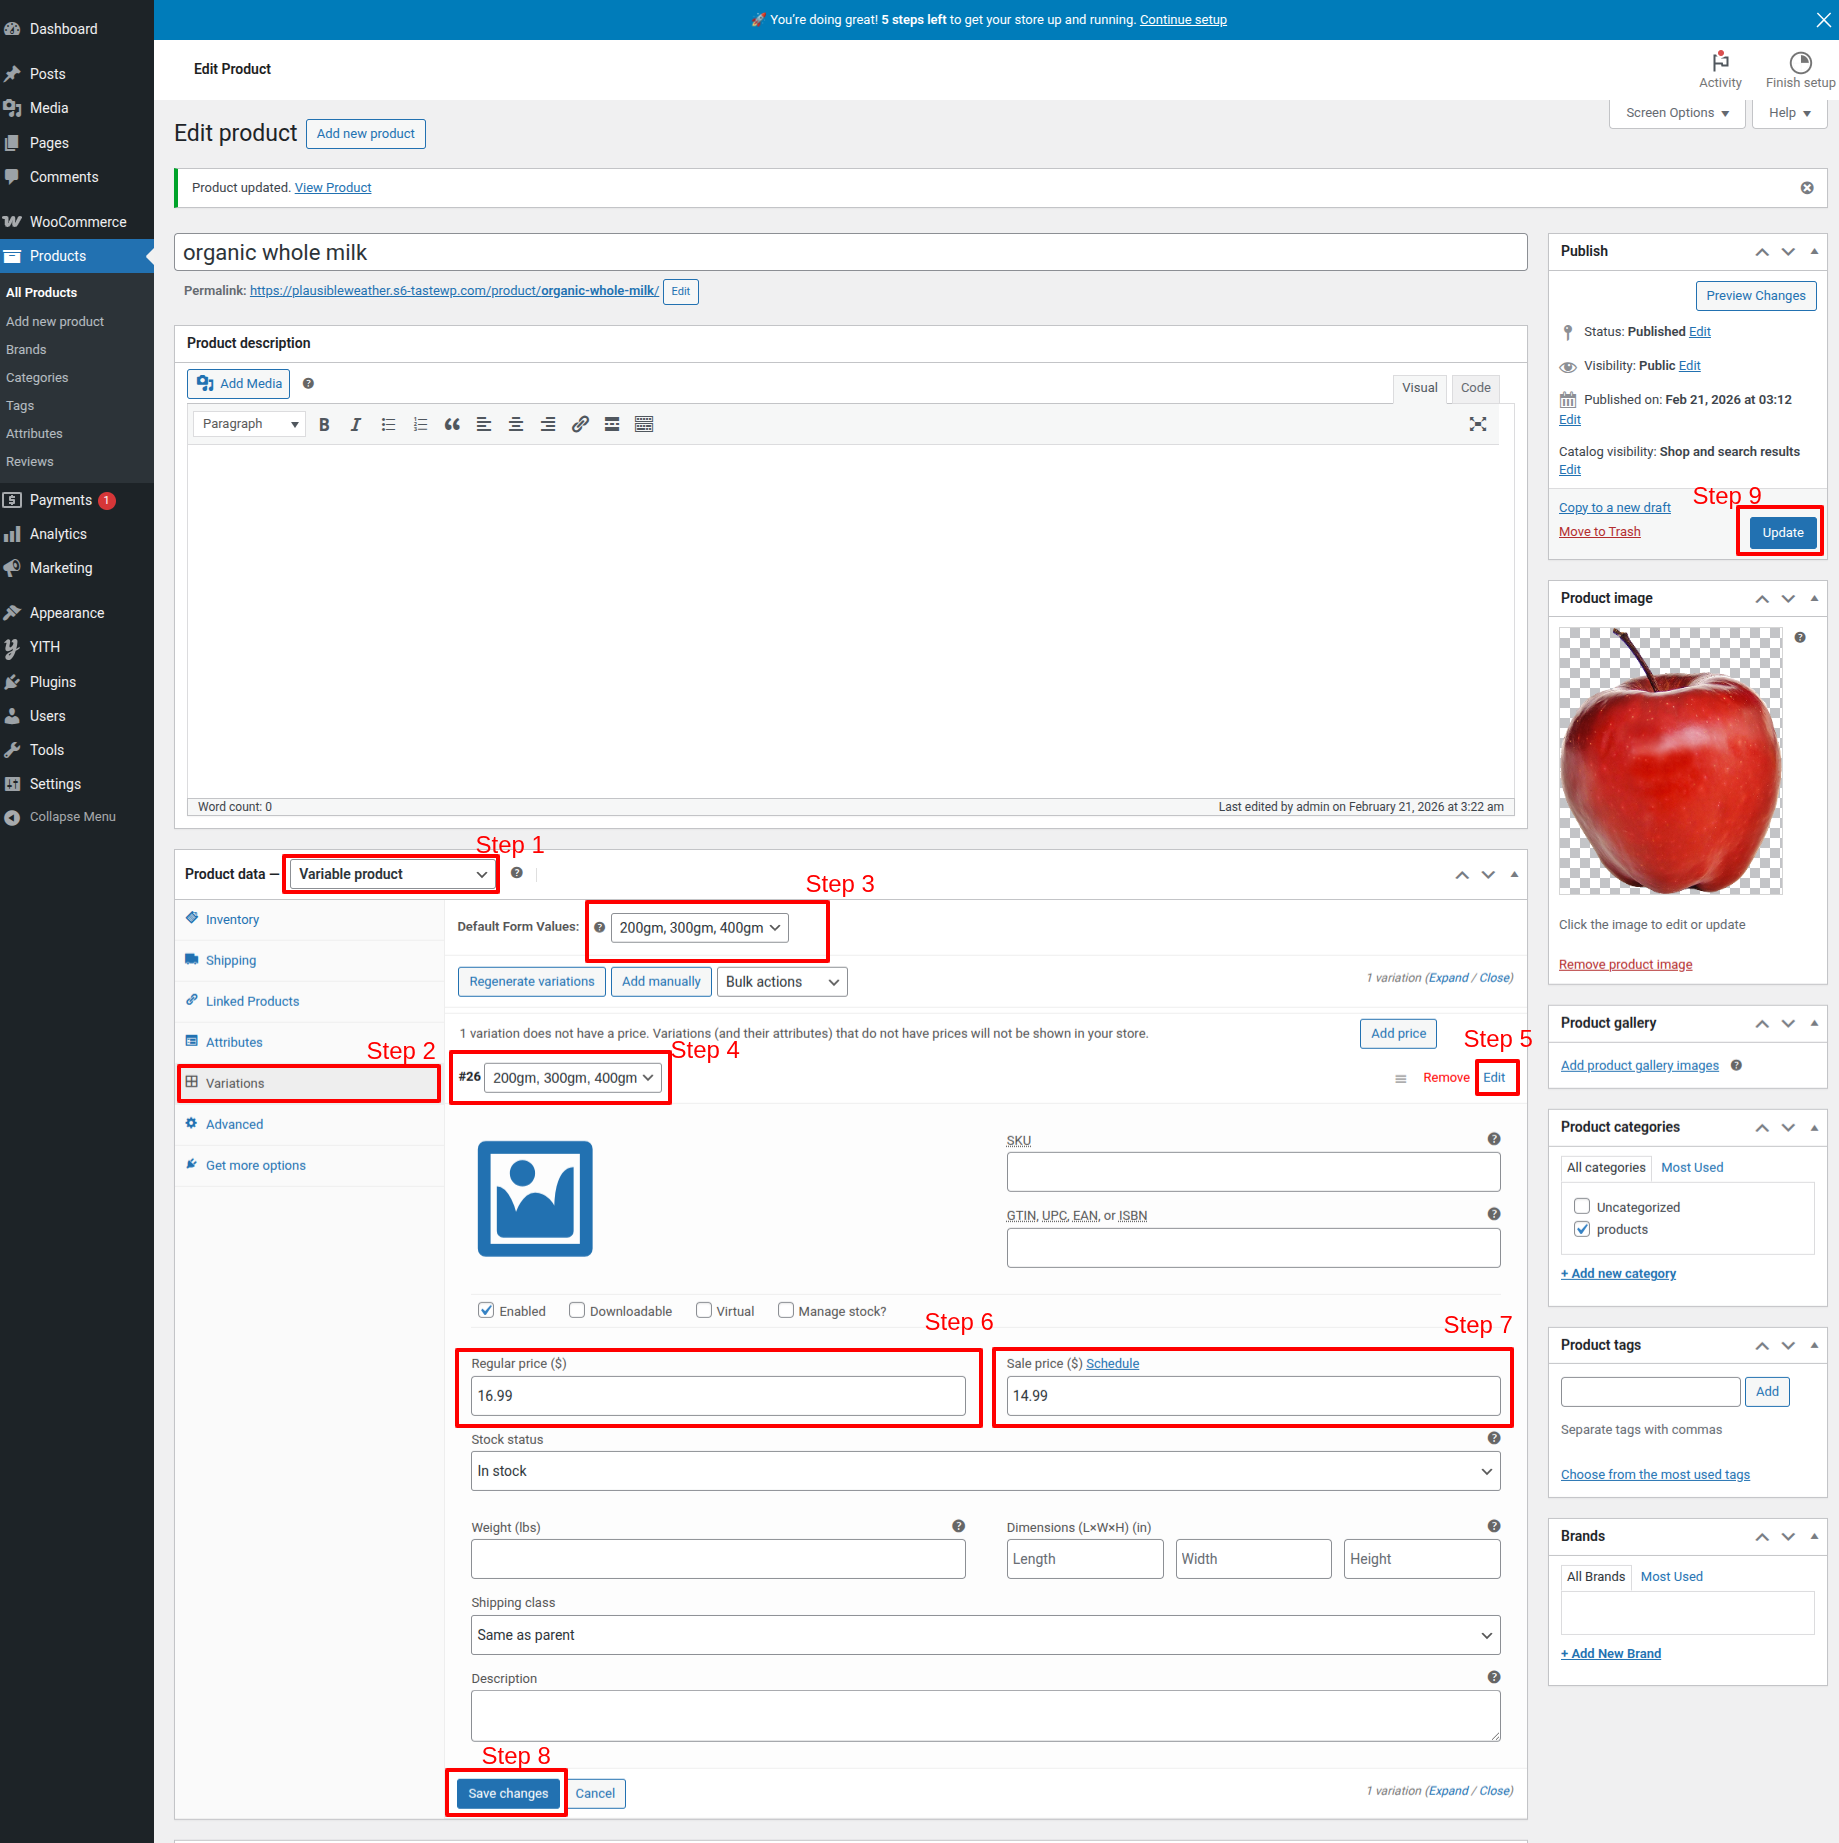Viewport: 1839px width, 1843px height.
Task: Click the Regular price input field
Action: pos(717,1396)
